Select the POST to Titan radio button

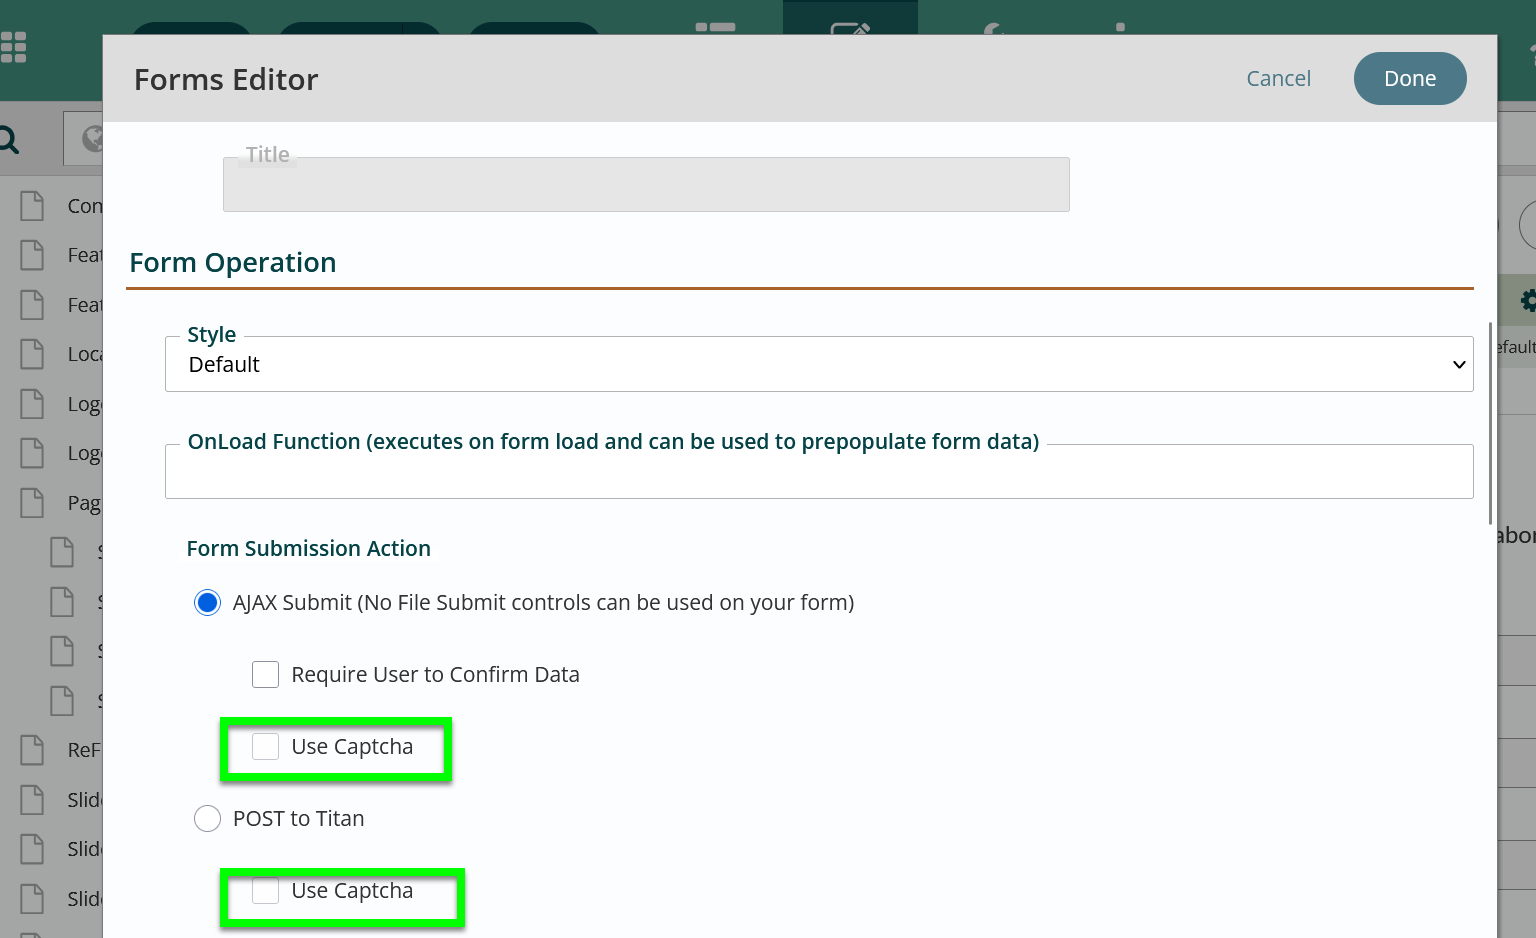pyautogui.click(x=207, y=818)
